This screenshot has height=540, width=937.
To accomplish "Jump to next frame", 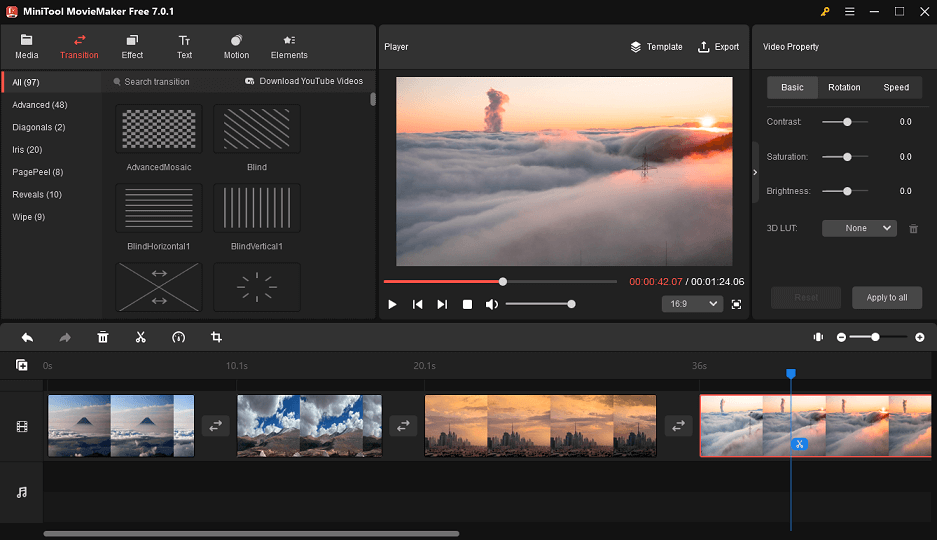I will point(442,304).
